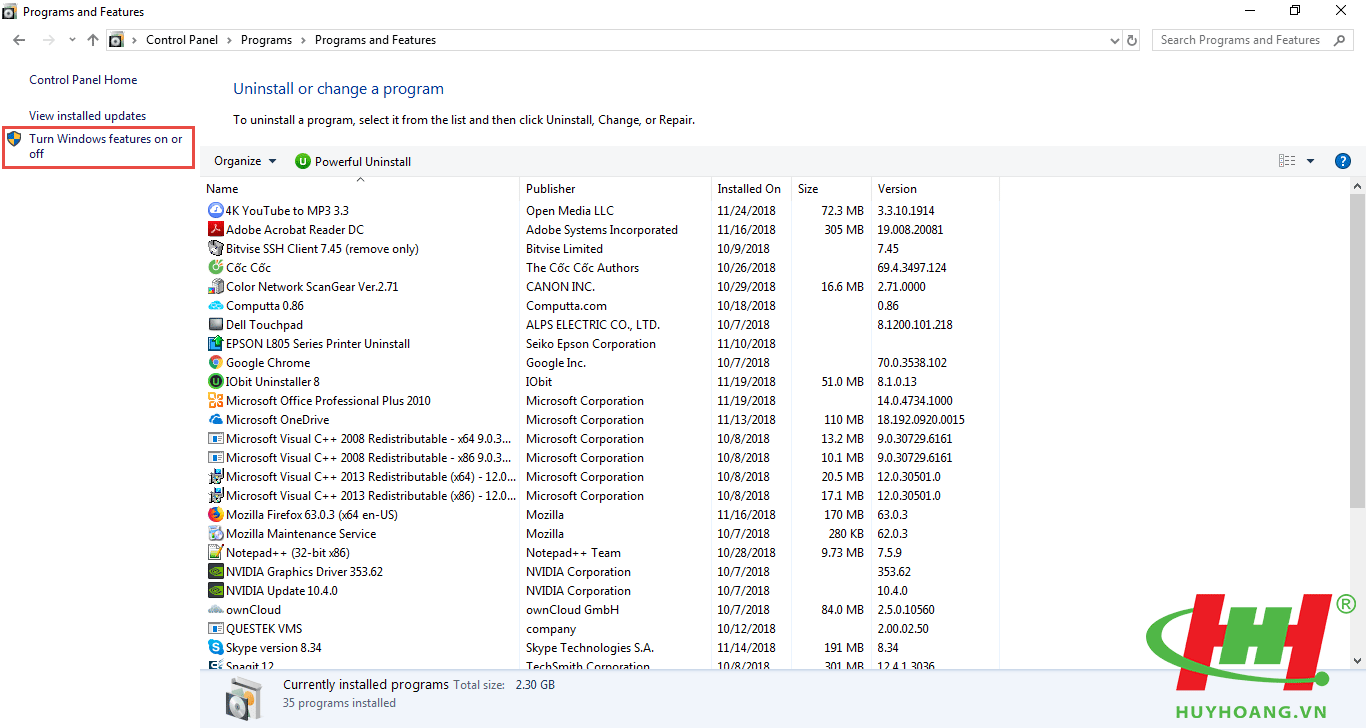Click the Programs breadcrumb in address bar
Viewport: 1366px width, 728px height.
[266, 40]
